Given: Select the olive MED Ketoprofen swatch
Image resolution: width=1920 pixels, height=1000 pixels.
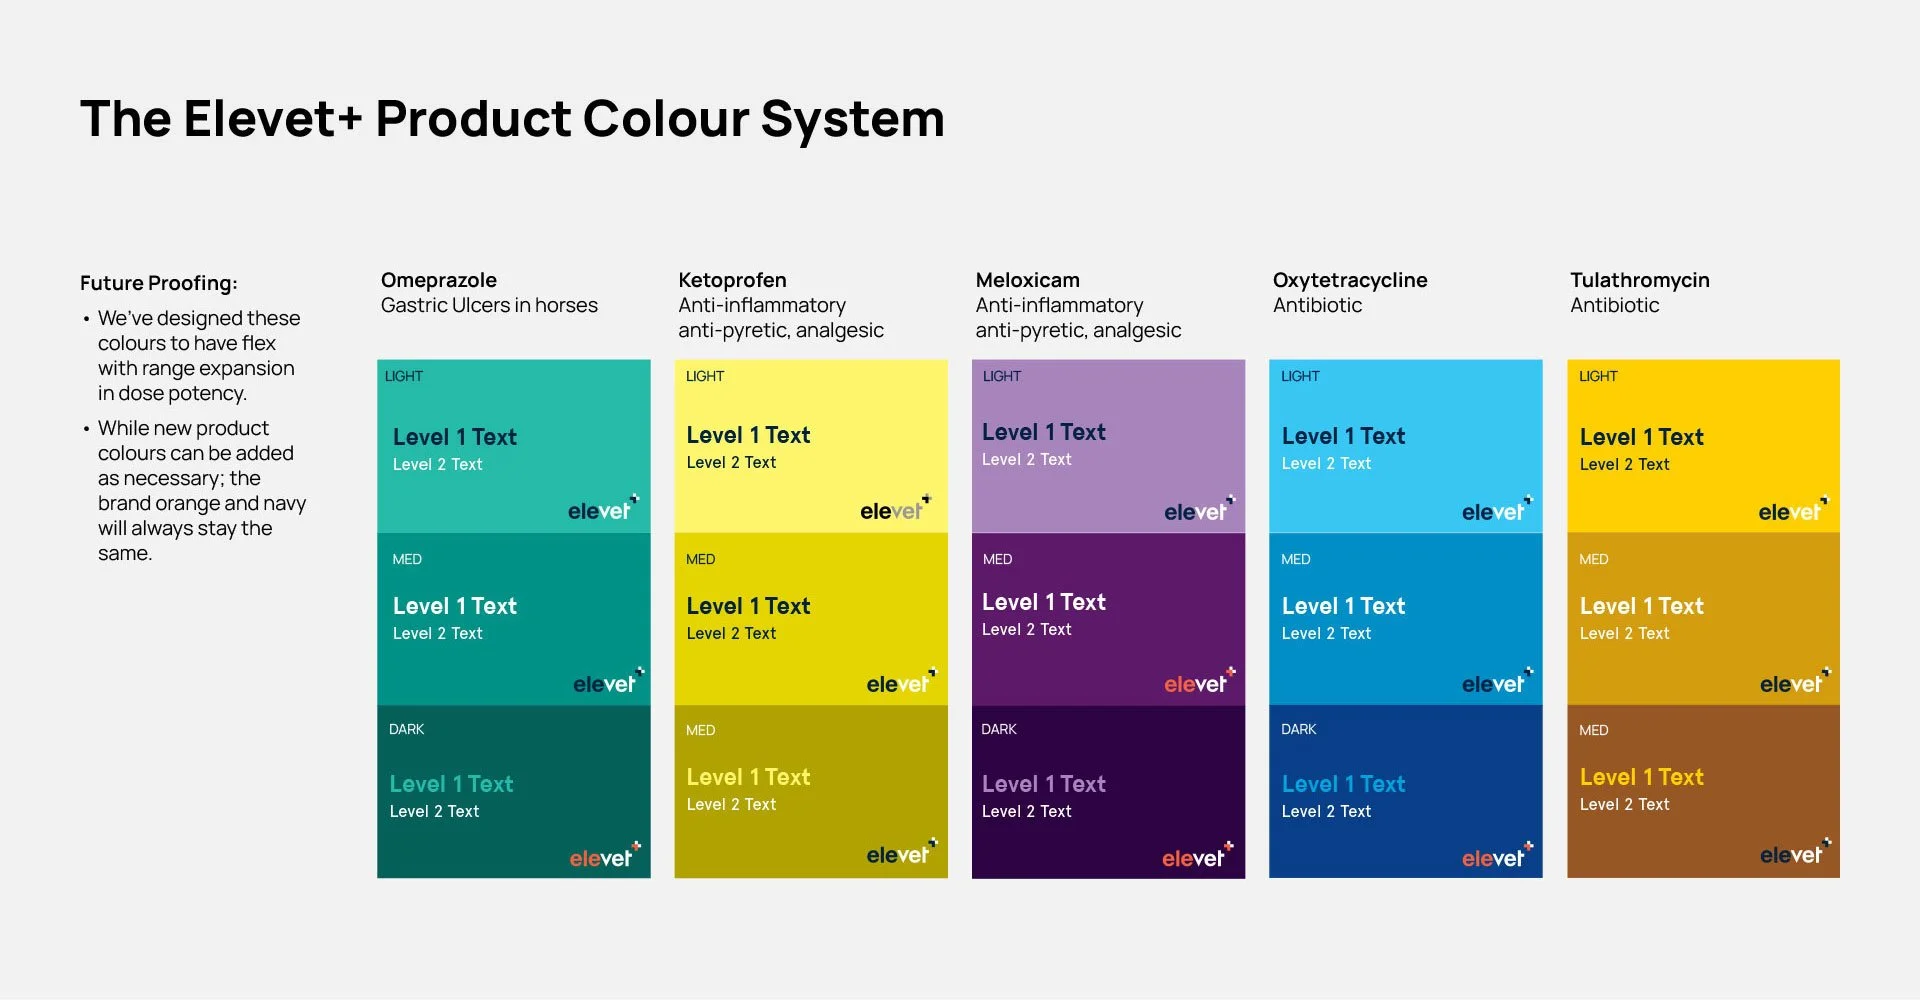Looking at the screenshot, I should coord(811,792).
